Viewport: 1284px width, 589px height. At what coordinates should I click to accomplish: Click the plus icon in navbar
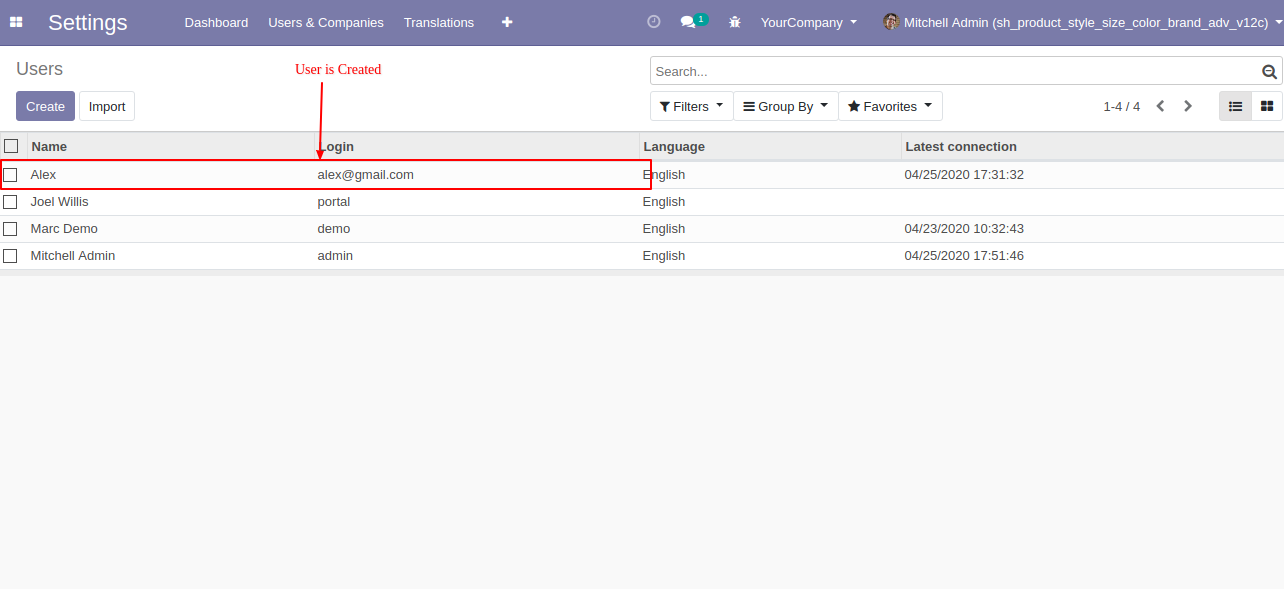[x=507, y=22]
